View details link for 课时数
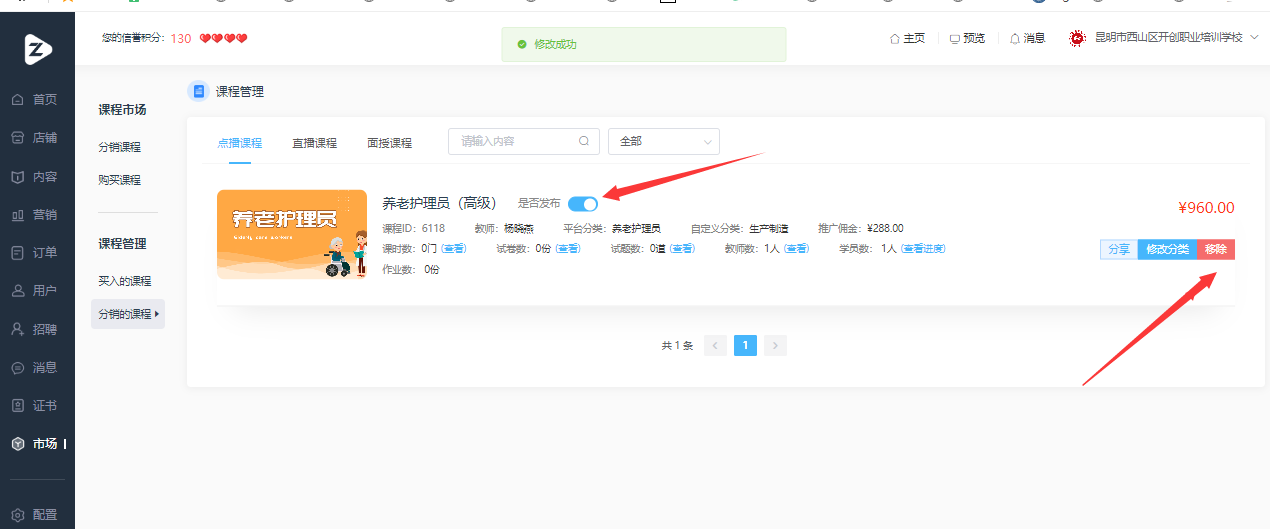 click(x=454, y=248)
